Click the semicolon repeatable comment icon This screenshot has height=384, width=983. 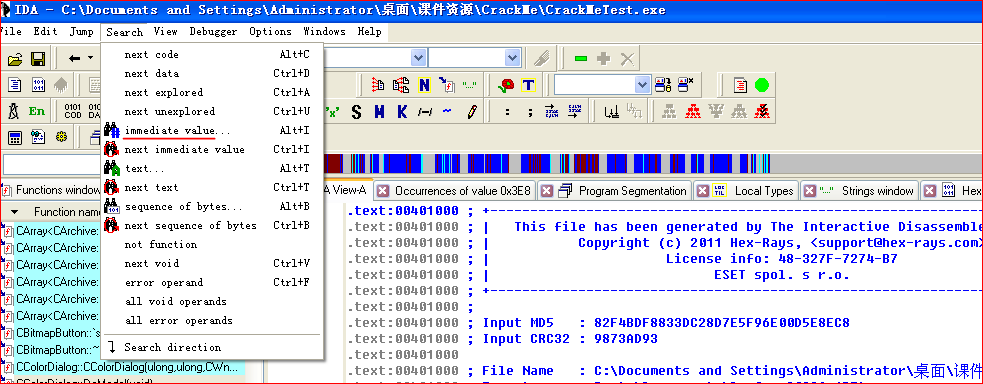[x=529, y=112]
